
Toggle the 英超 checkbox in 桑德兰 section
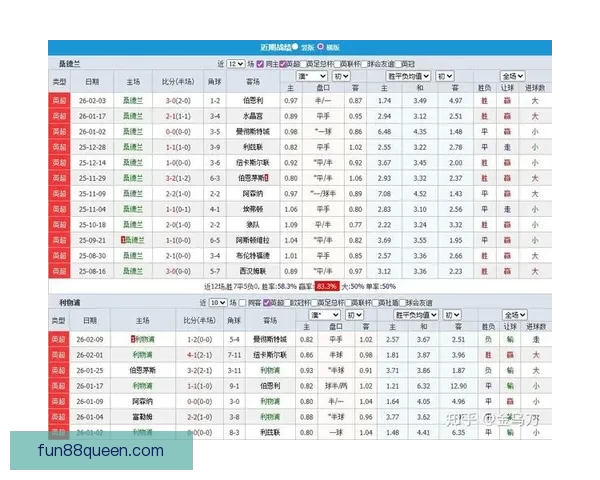click(283, 64)
